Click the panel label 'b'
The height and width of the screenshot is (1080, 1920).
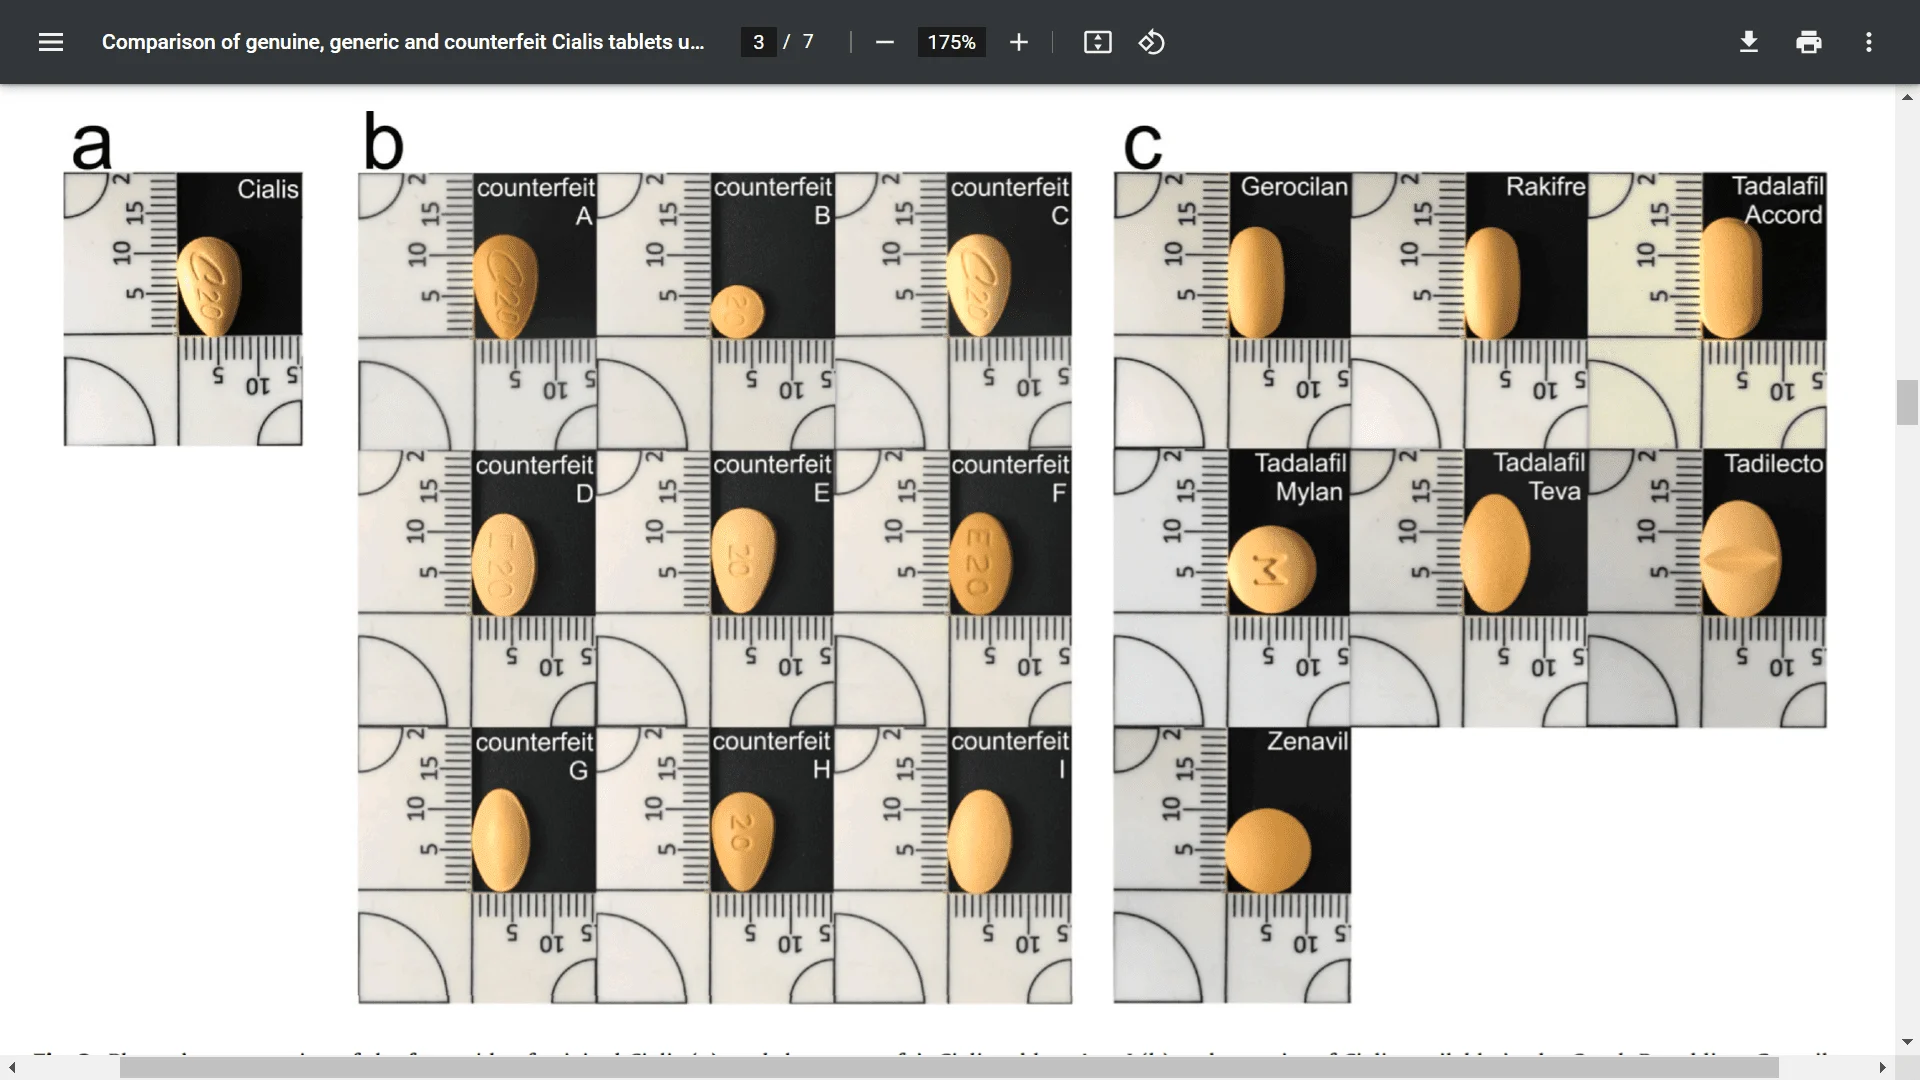click(383, 142)
